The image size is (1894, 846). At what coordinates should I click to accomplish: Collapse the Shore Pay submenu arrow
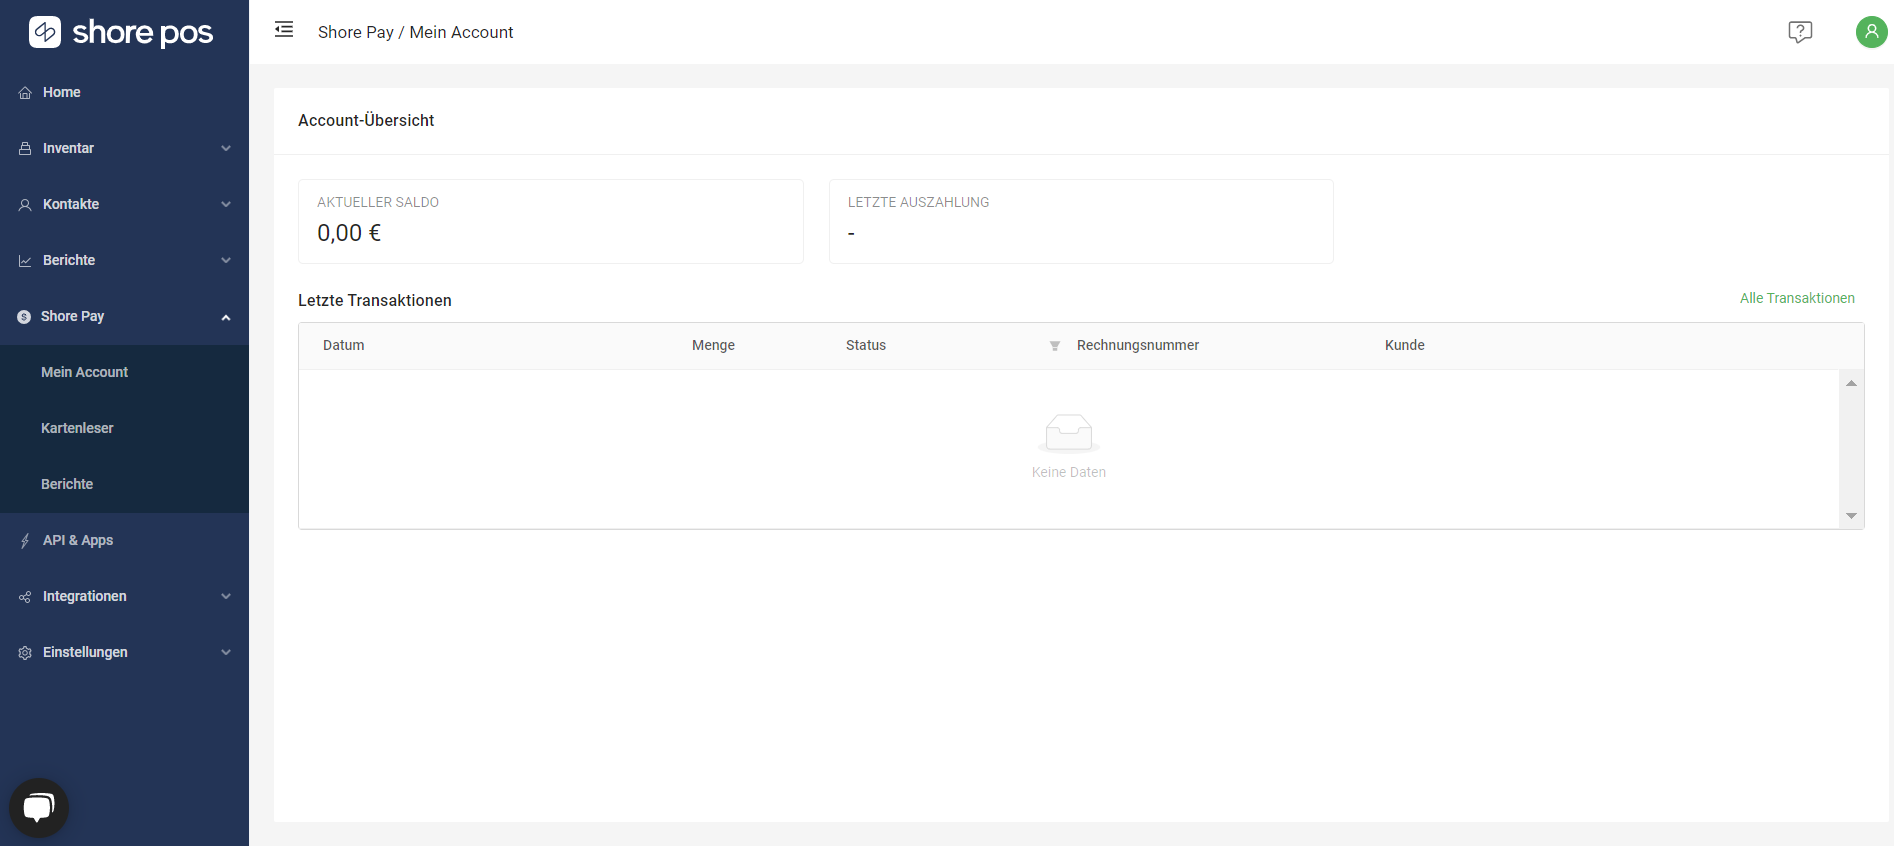tap(226, 317)
